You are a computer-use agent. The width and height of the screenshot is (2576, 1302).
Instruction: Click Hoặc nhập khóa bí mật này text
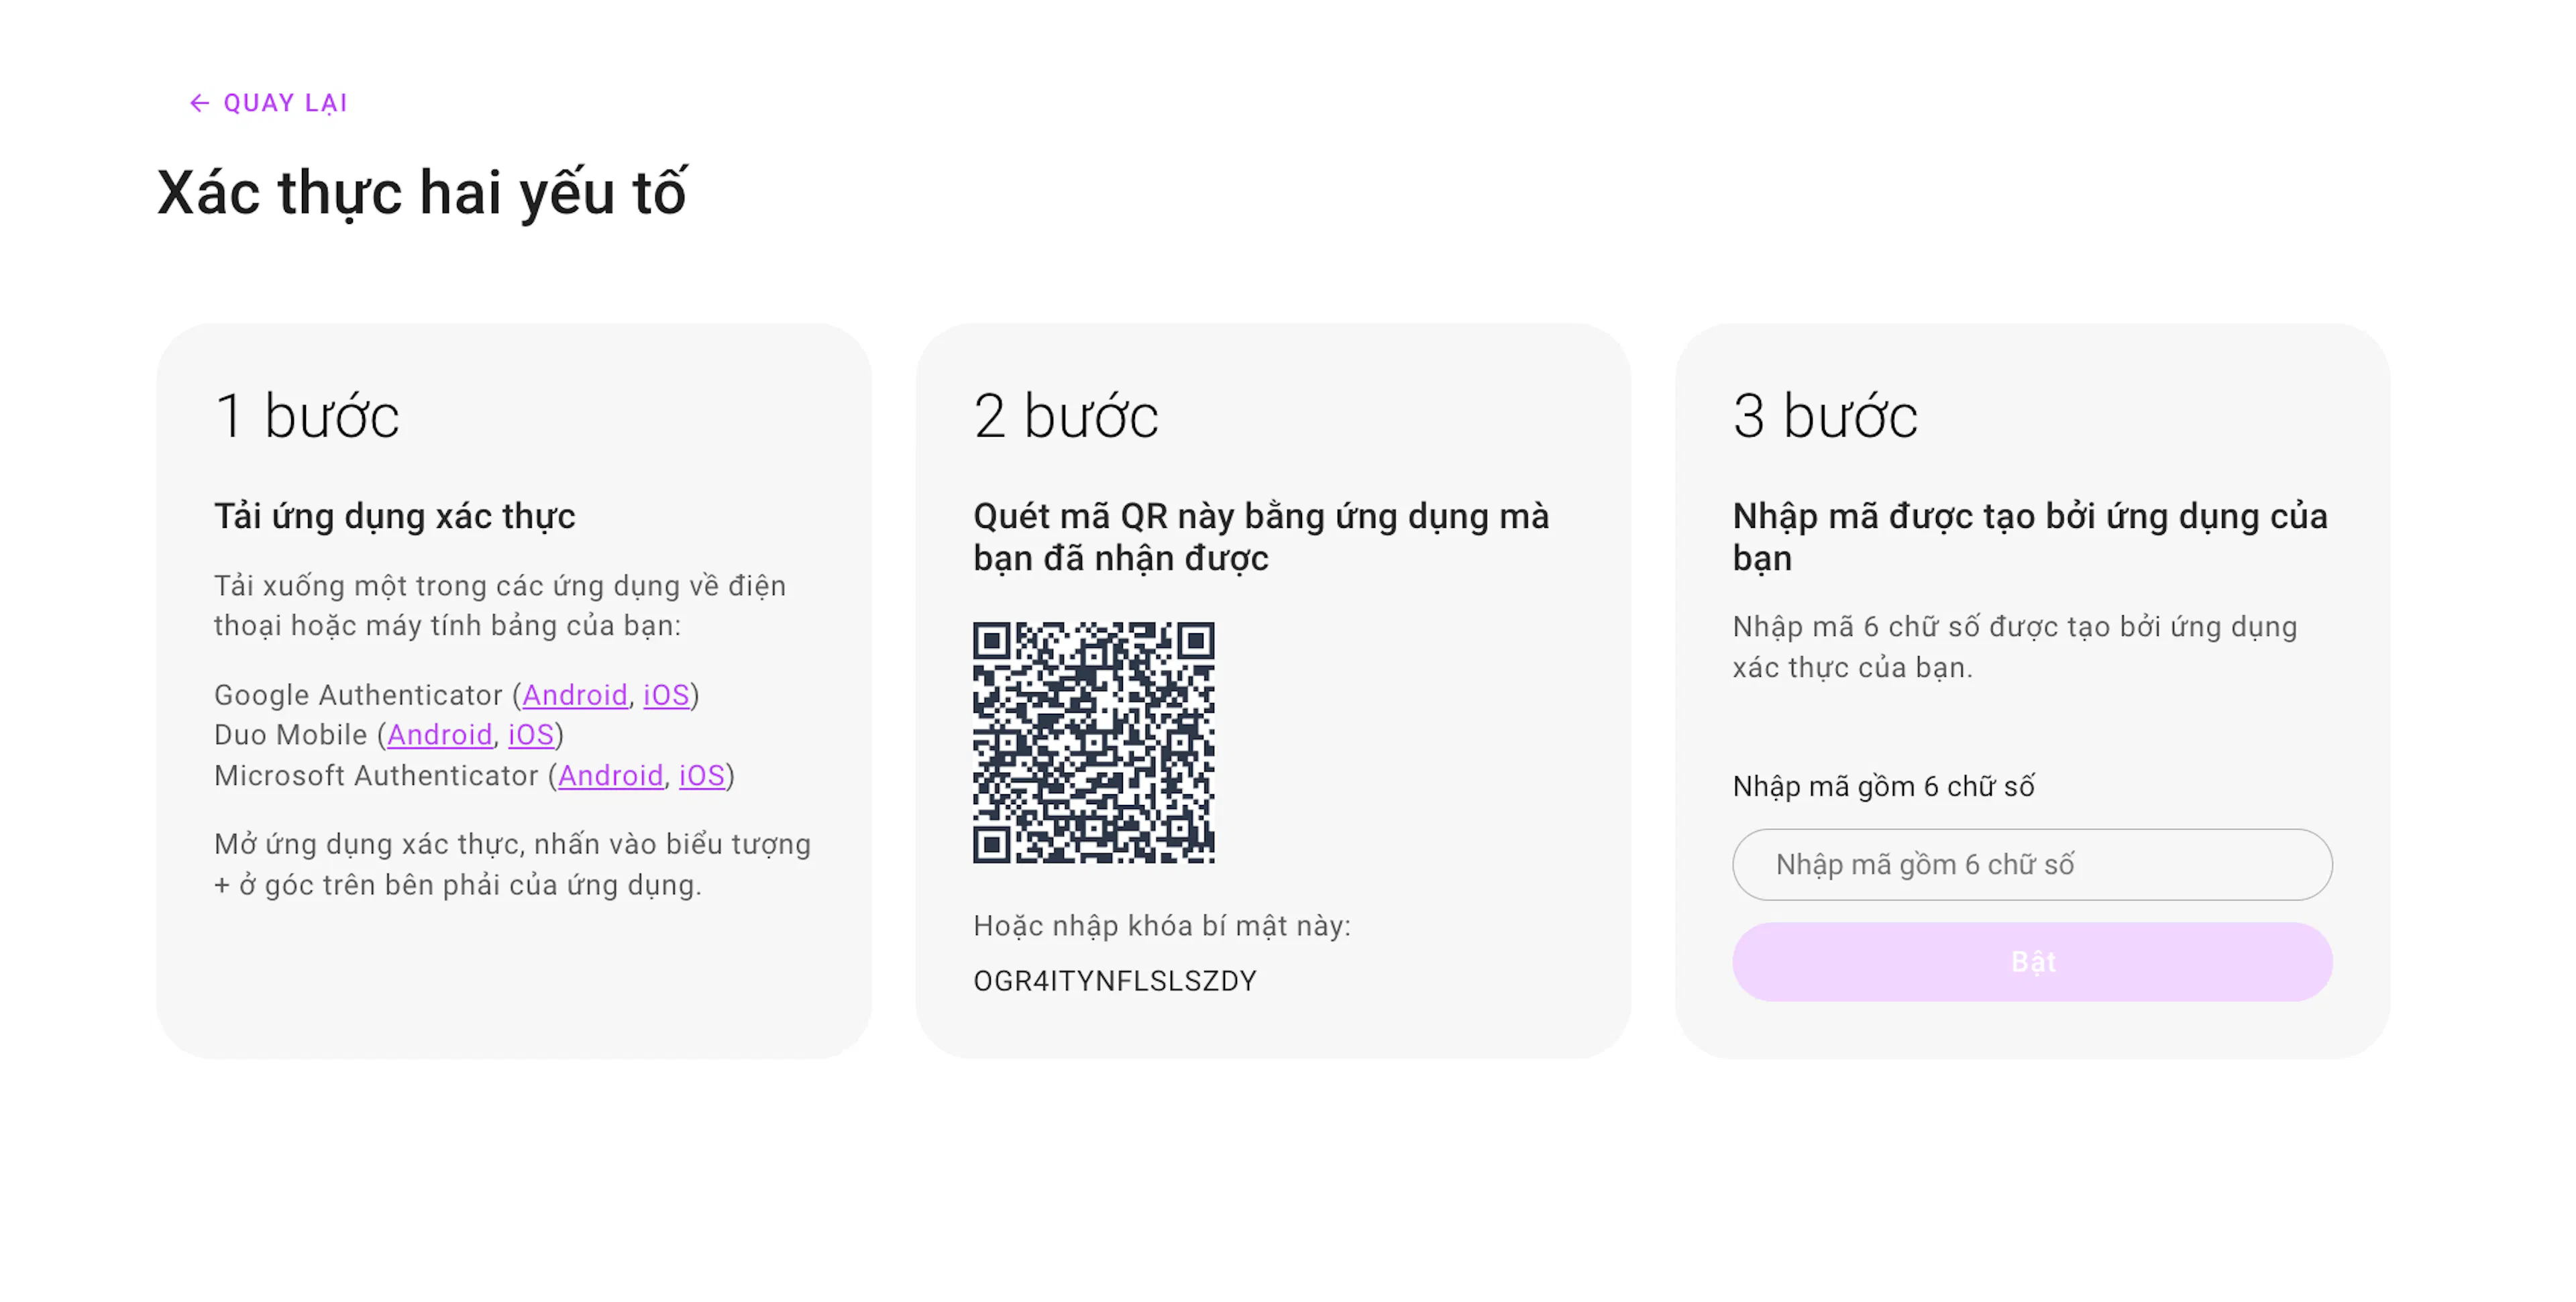(1162, 926)
